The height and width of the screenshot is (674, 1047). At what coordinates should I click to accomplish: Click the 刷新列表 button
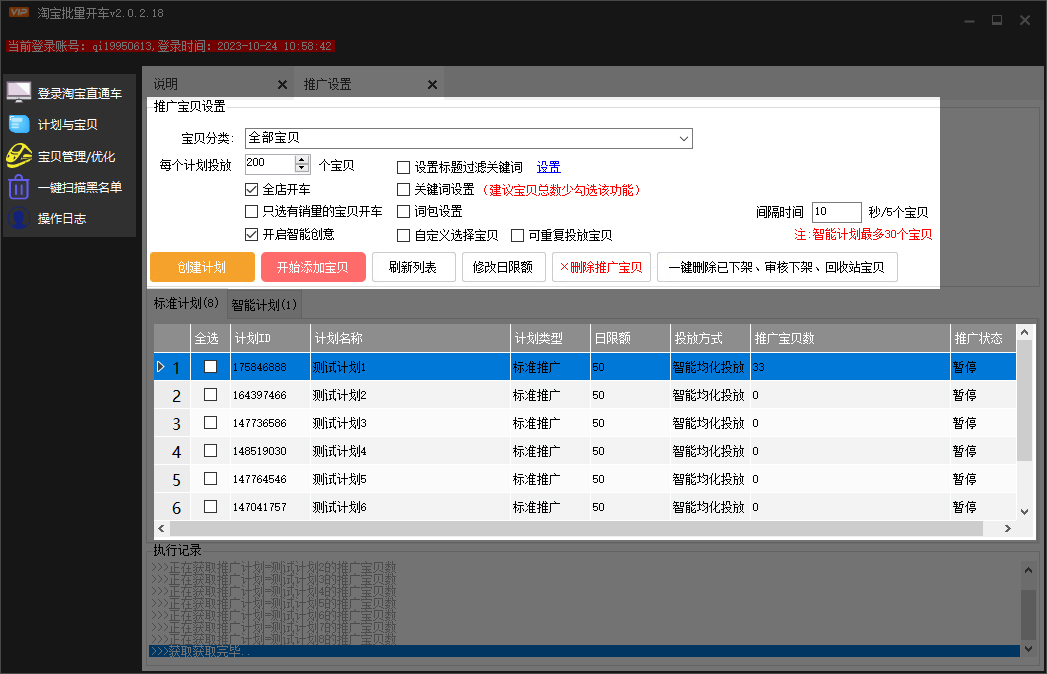[413, 267]
